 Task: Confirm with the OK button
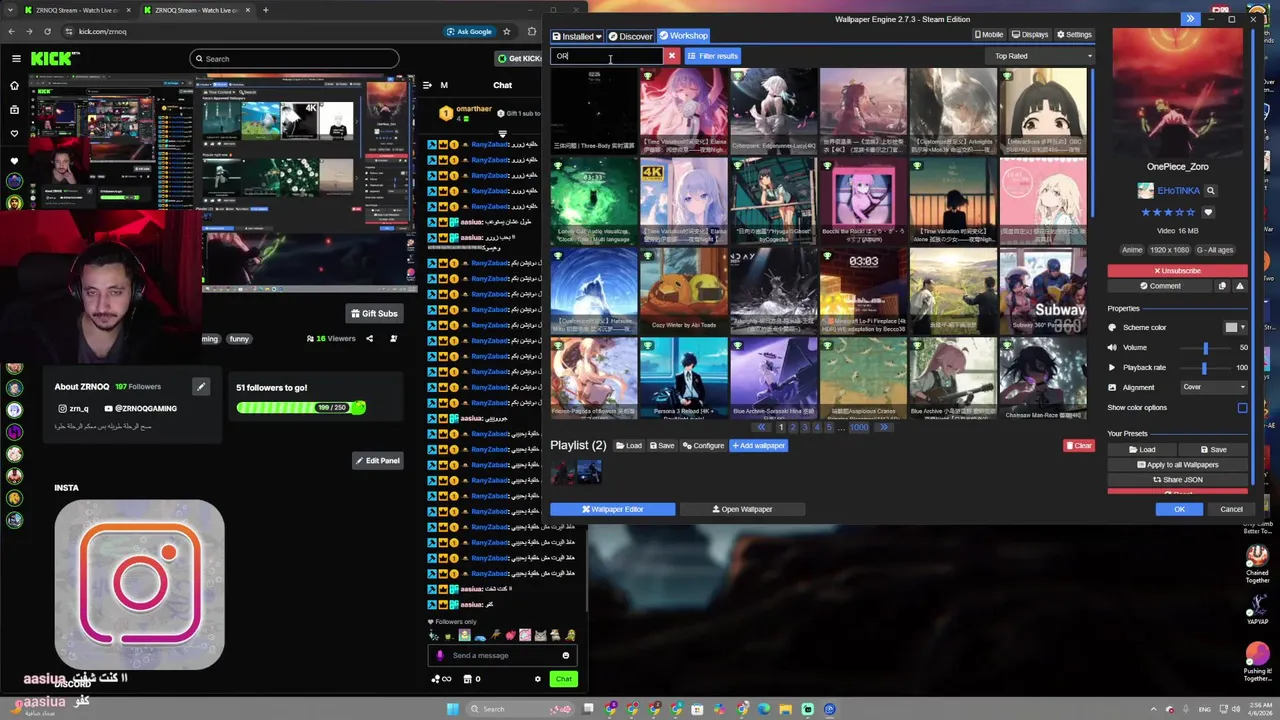[x=1179, y=509]
